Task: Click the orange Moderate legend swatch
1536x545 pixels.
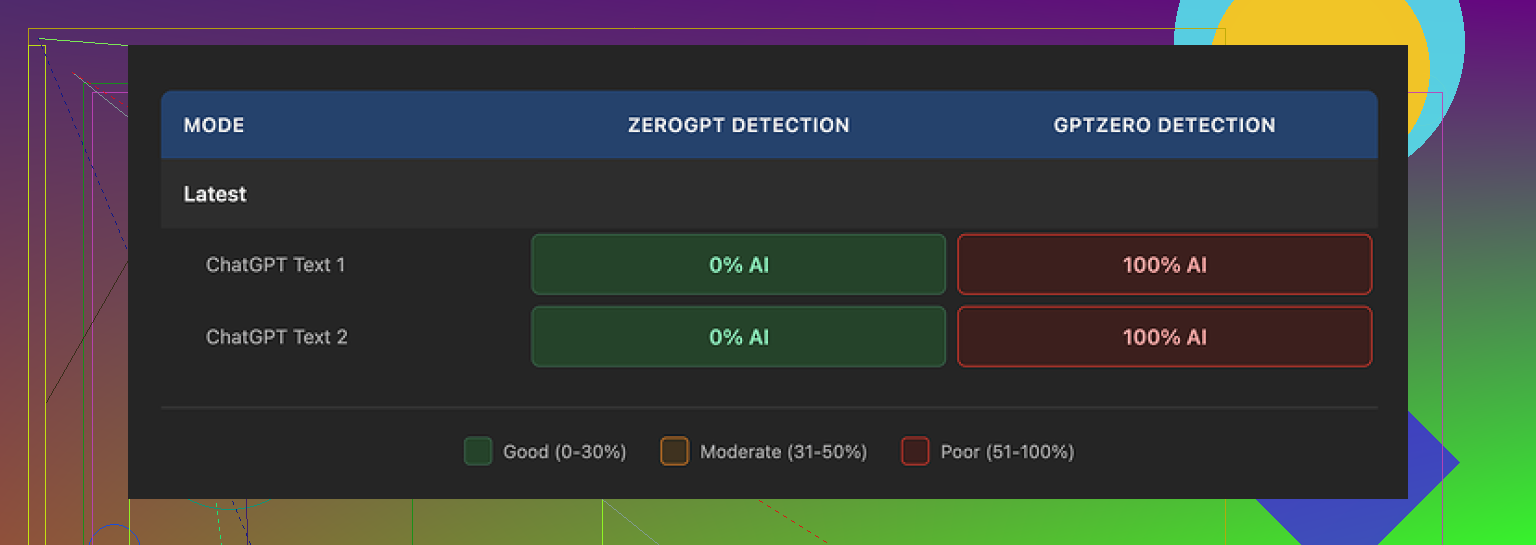Action: pos(675,452)
